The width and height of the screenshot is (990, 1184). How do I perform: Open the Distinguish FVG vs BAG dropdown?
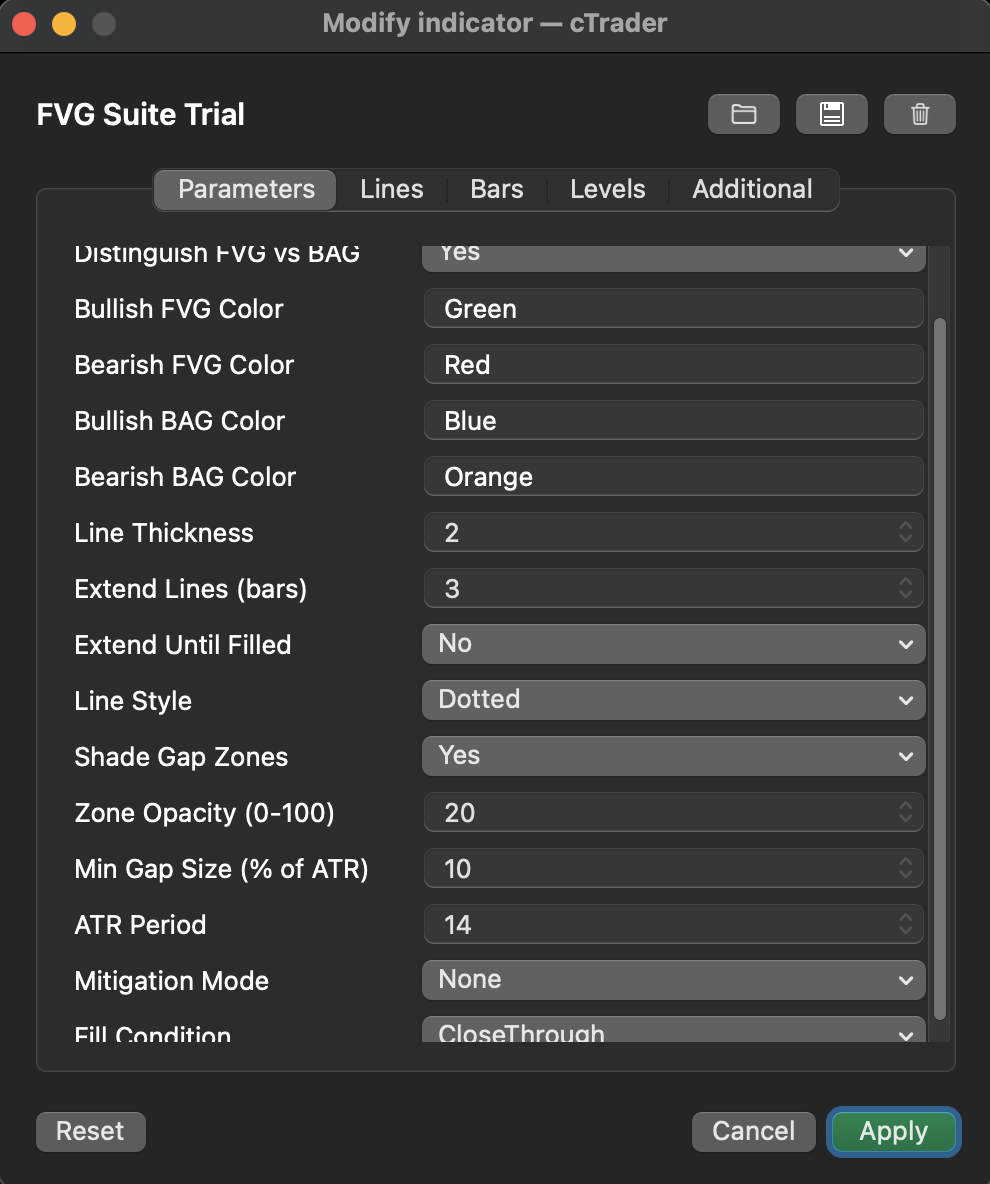pyautogui.click(x=672, y=253)
